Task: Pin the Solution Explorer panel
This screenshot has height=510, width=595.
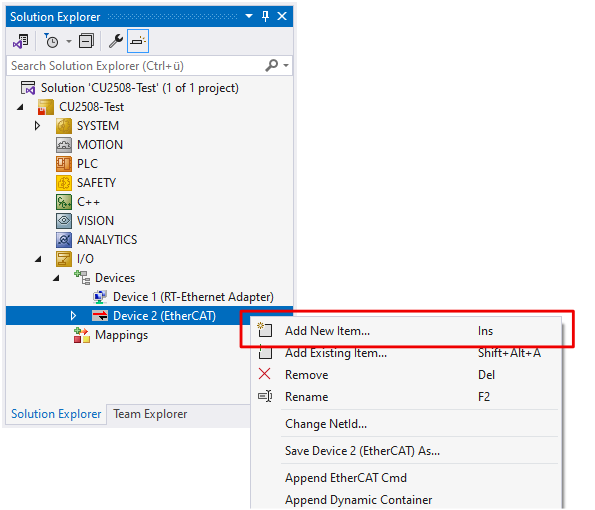Action: pyautogui.click(x=265, y=16)
